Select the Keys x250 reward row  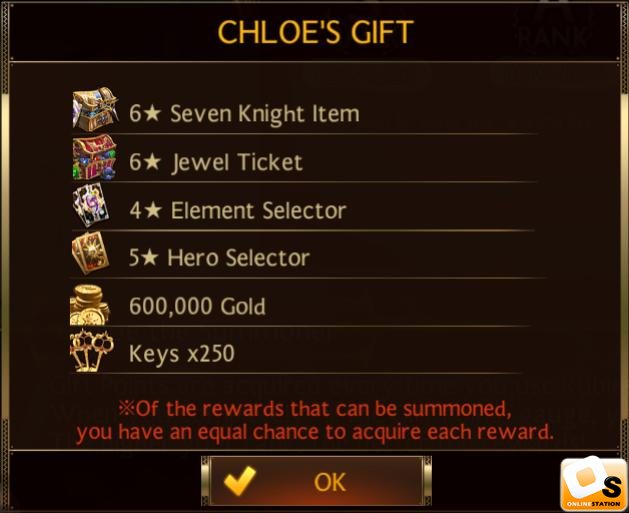(297, 350)
